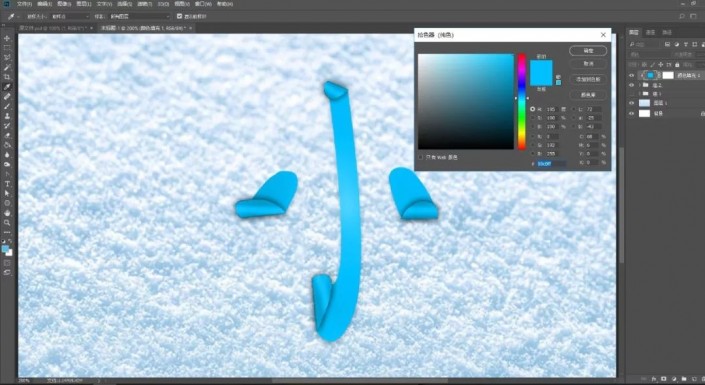Viewport: 705px width, 385px height.
Task: Select the Clone Stamp tool
Action: (7, 116)
